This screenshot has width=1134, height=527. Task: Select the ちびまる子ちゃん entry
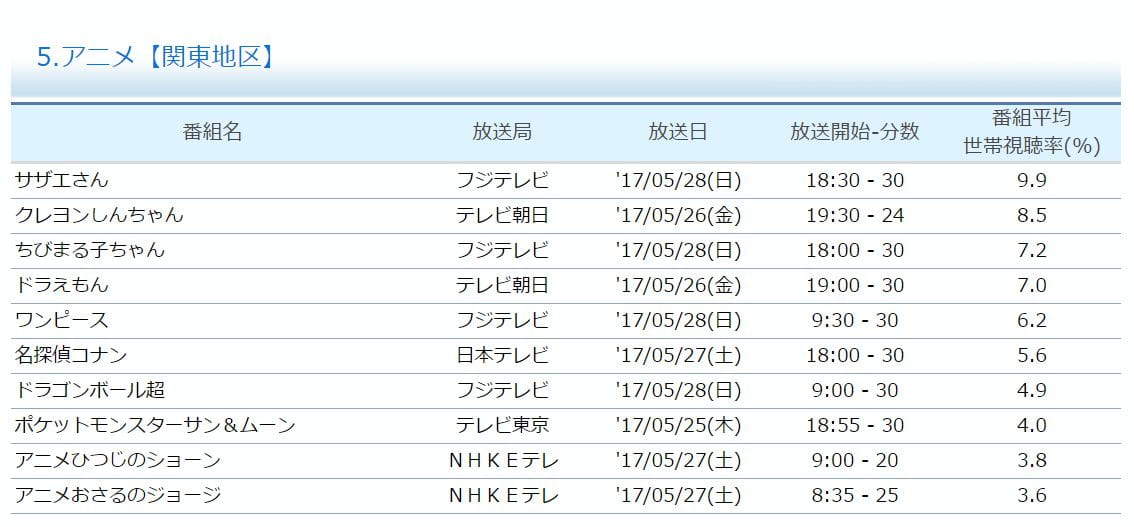pyautogui.click(x=90, y=250)
